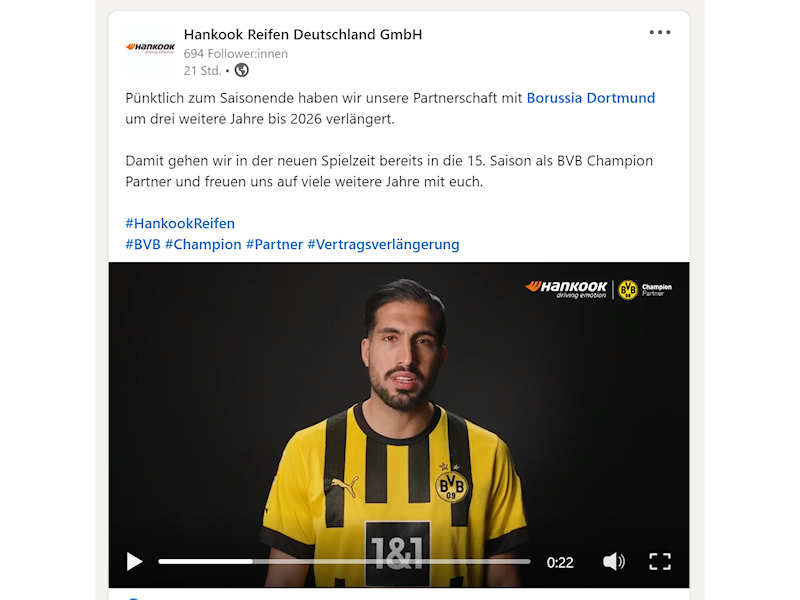Image resolution: width=800 pixels, height=600 pixels.
Task: Open the Borussia Dortmund link
Action: pyautogui.click(x=590, y=97)
